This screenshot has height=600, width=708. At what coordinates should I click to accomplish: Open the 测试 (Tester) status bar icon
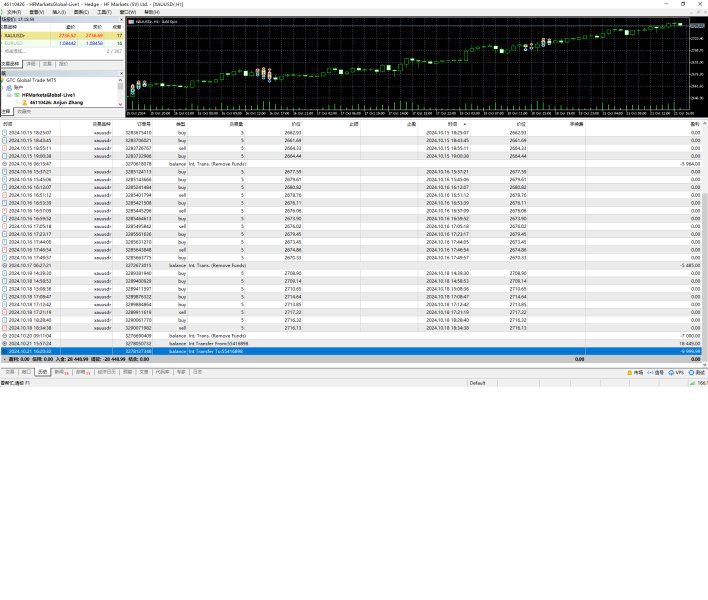(696, 371)
